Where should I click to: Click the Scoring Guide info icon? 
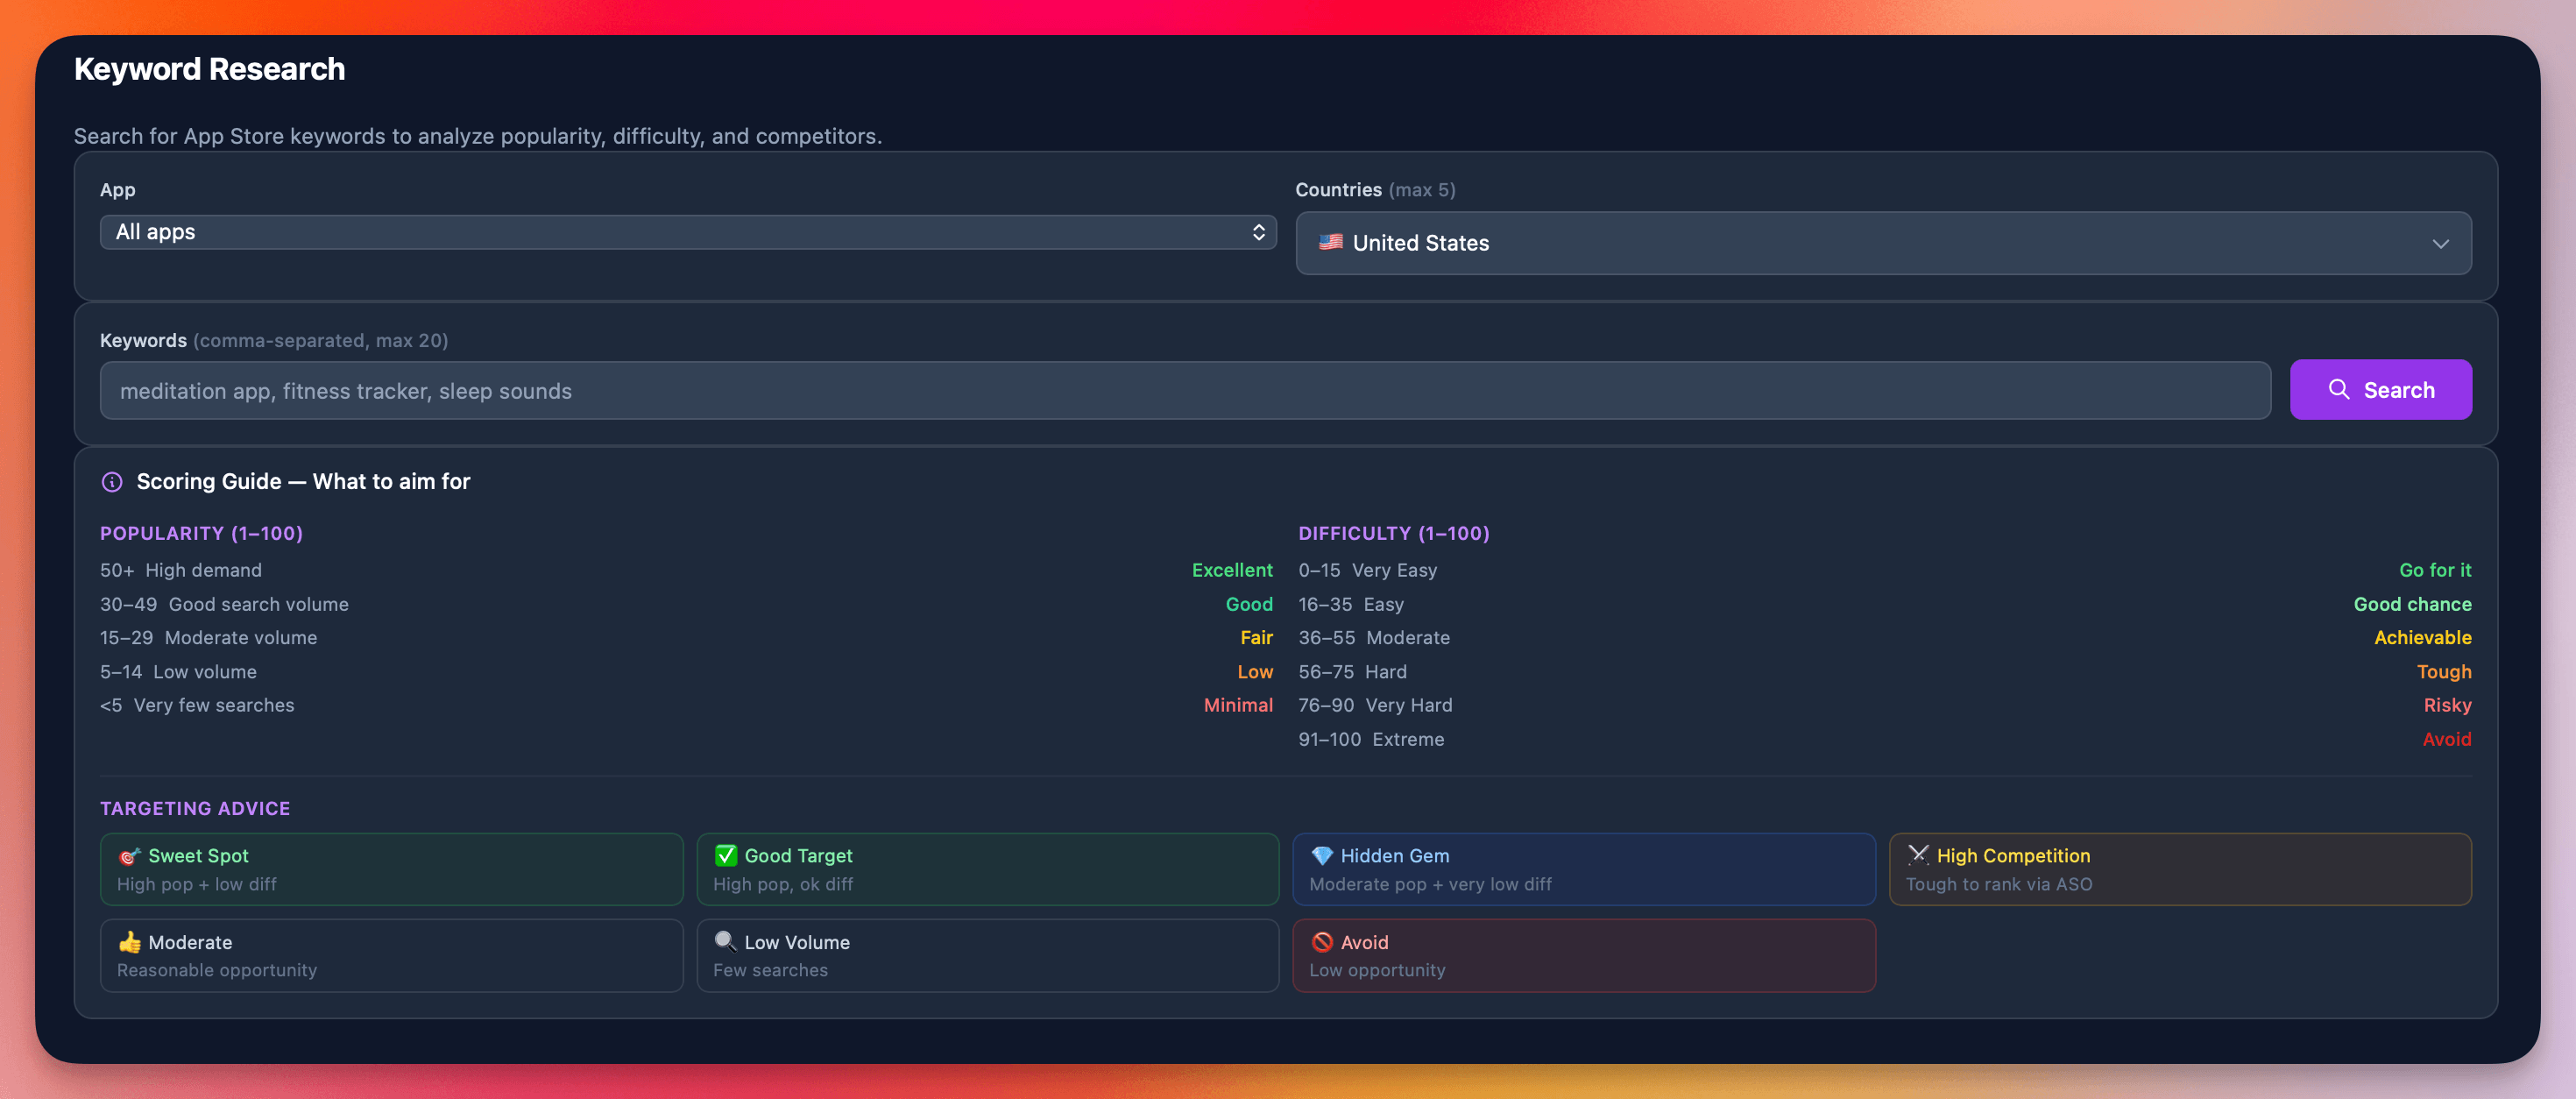pos(112,482)
